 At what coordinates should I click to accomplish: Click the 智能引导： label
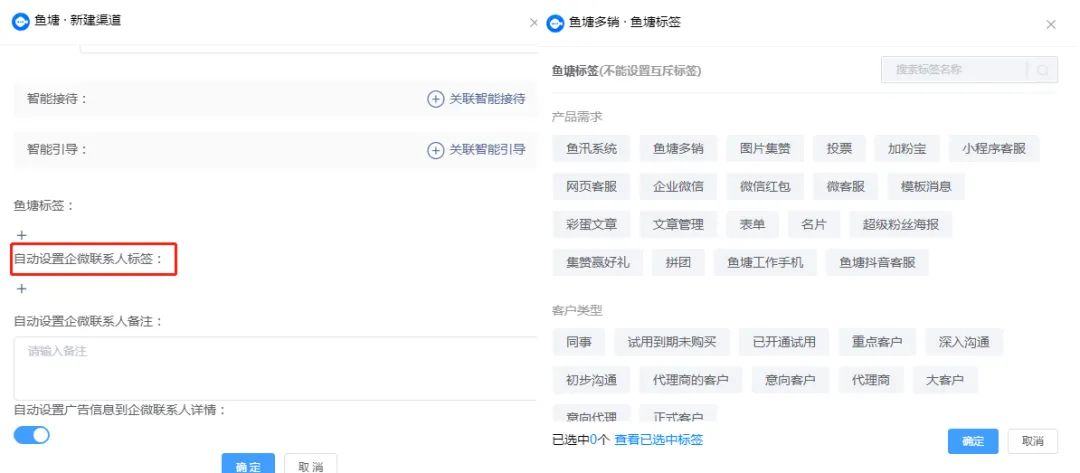pyautogui.click(x=57, y=149)
